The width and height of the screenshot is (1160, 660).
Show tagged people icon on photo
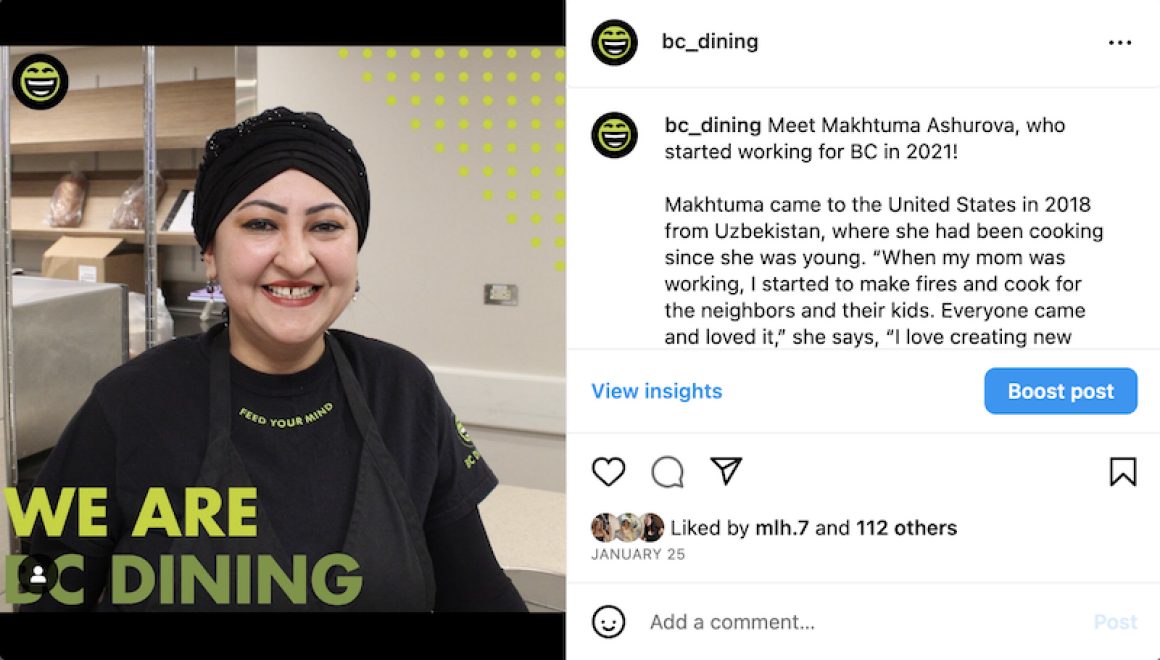click(38, 574)
